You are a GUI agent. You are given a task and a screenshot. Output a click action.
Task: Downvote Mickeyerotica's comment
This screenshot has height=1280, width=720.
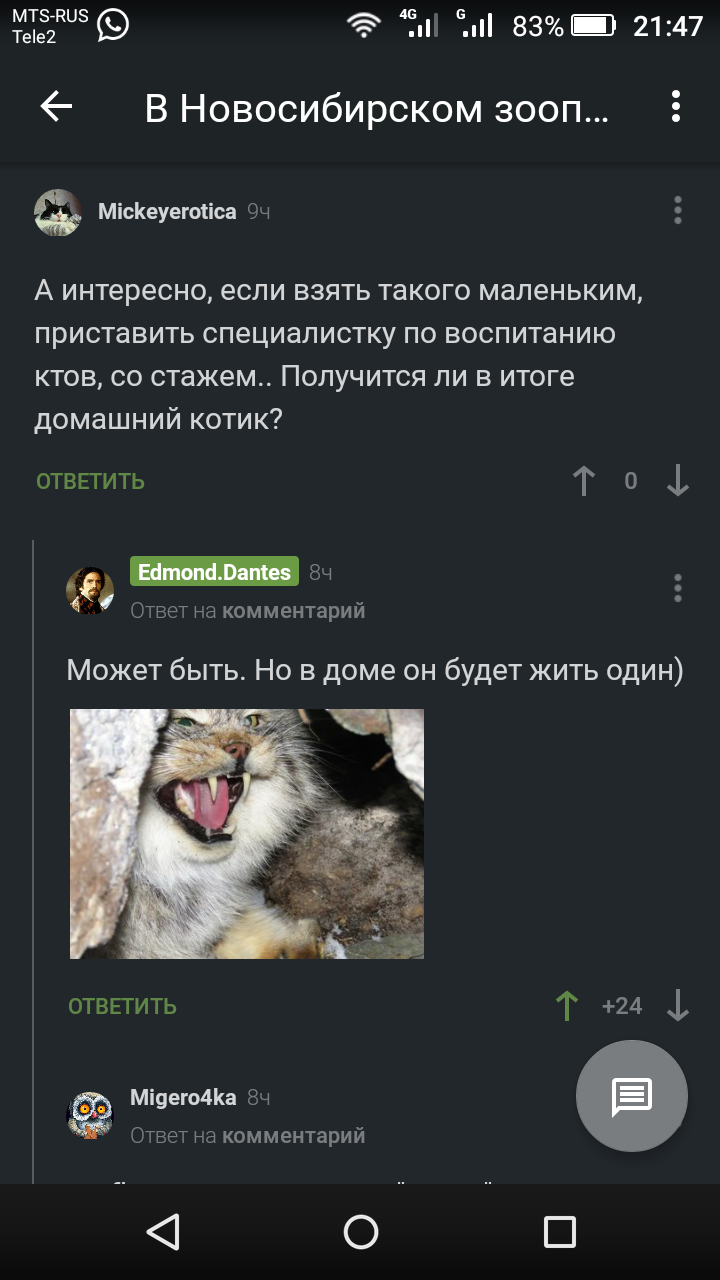point(678,481)
